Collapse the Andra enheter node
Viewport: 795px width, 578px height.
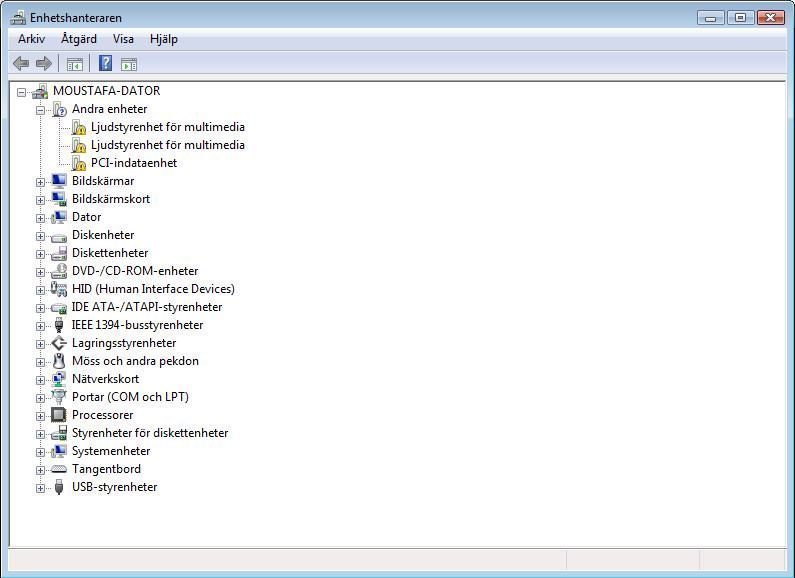[x=40, y=110]
